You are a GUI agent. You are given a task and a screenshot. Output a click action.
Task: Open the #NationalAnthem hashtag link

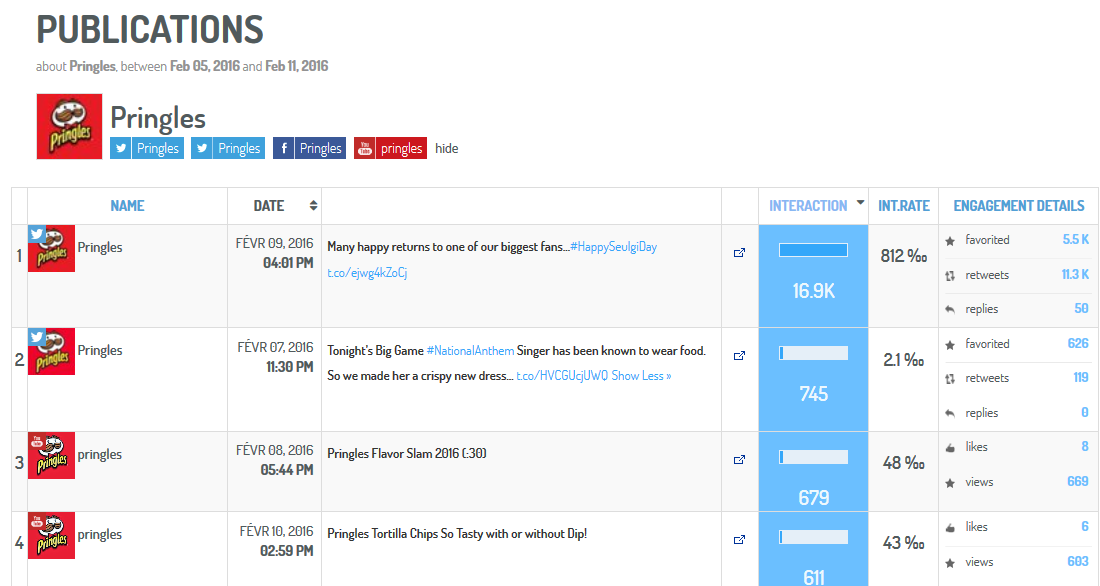(470, 350)
